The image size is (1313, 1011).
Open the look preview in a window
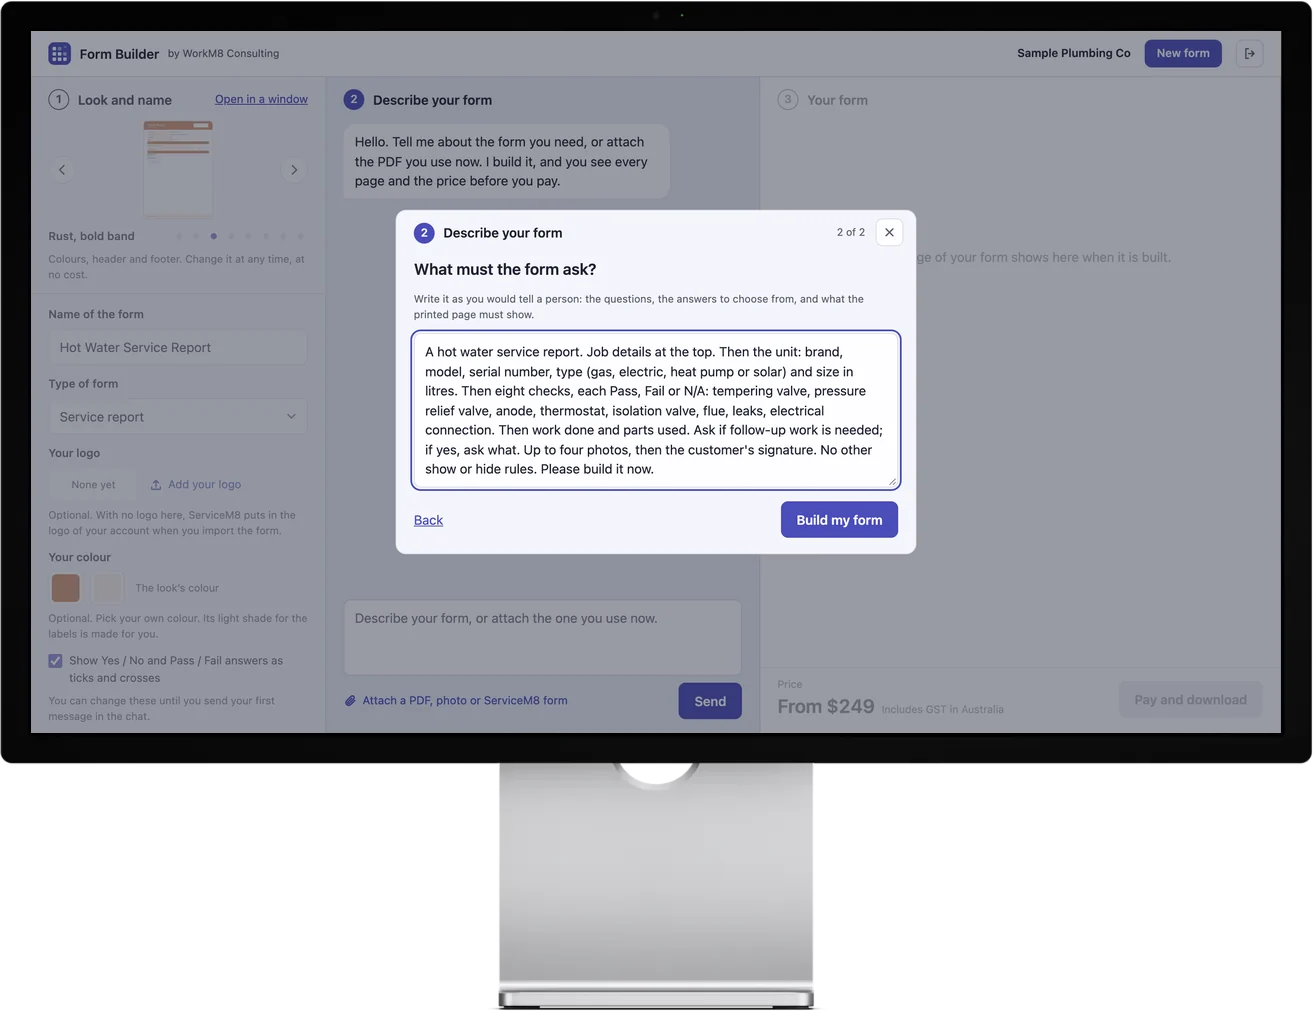tap(261, 99)
